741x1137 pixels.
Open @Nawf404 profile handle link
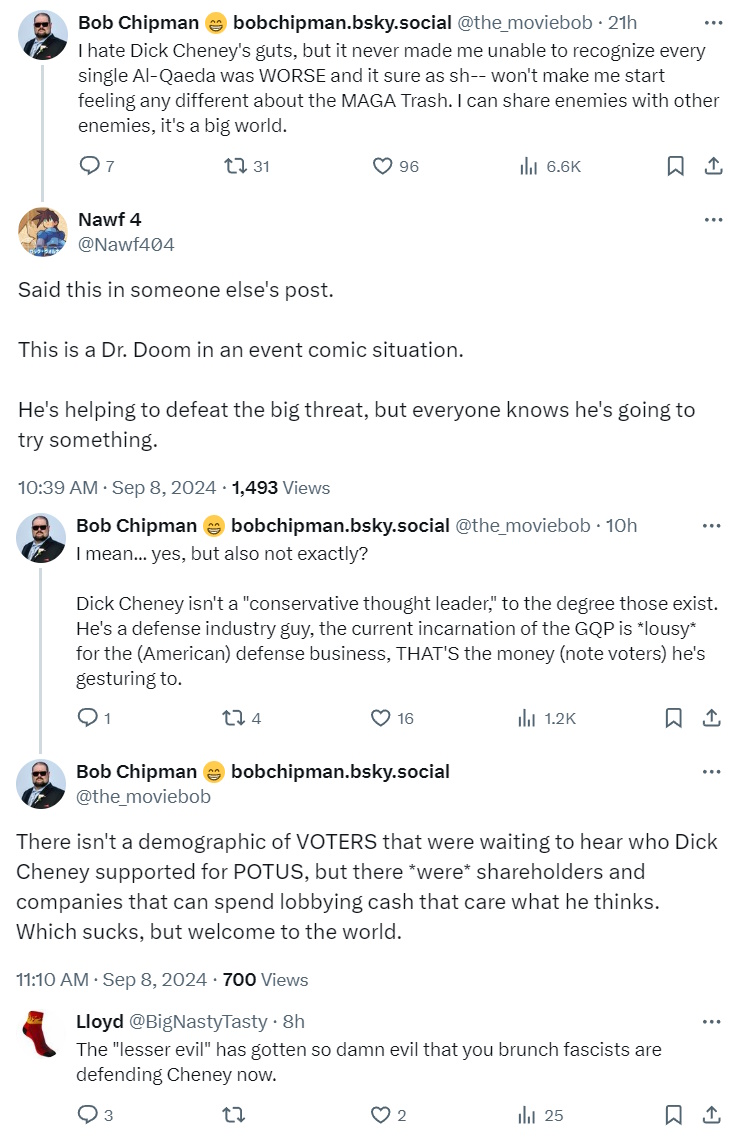coord(126,243)
